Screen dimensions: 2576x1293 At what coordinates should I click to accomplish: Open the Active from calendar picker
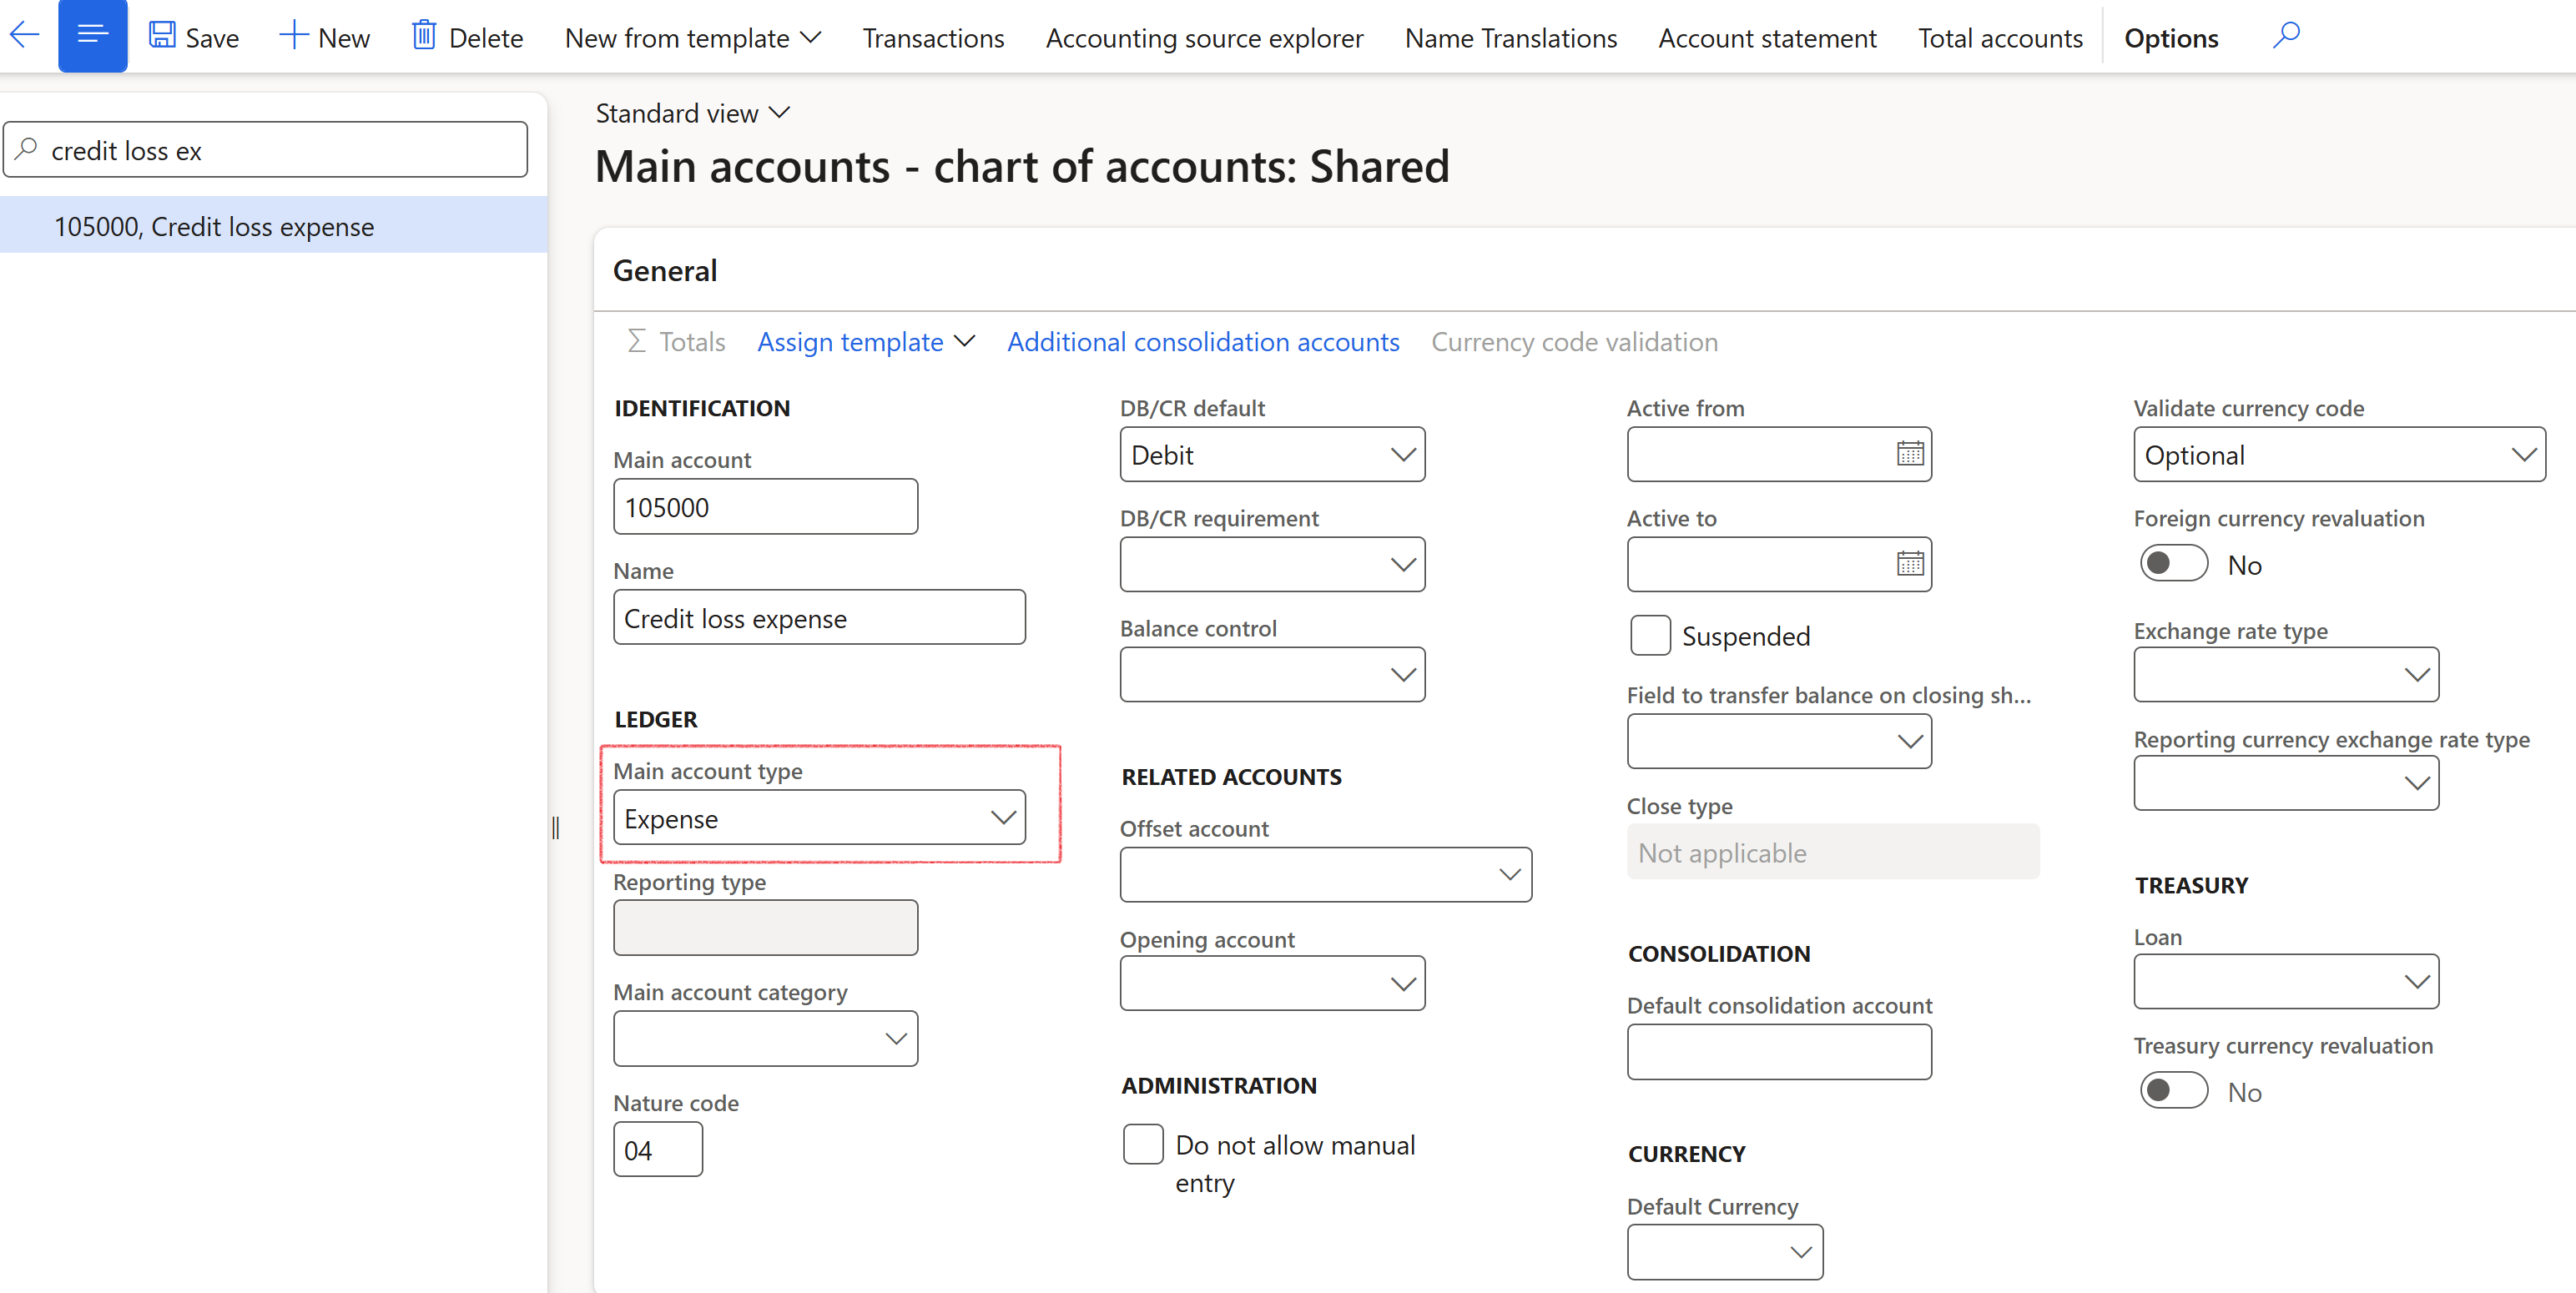pyautogui.click(x=1910, y=454)
